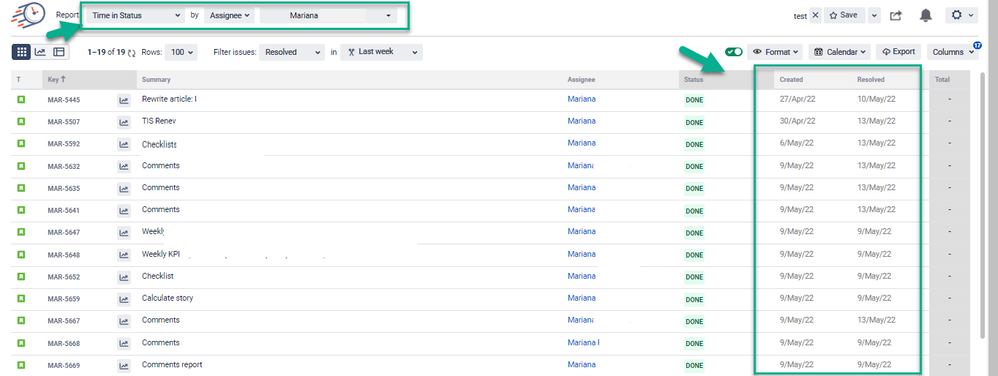This screenshot has height=376, width=998.
Task: Open the chart icon for MAR-5445
Action: (124, 100)
